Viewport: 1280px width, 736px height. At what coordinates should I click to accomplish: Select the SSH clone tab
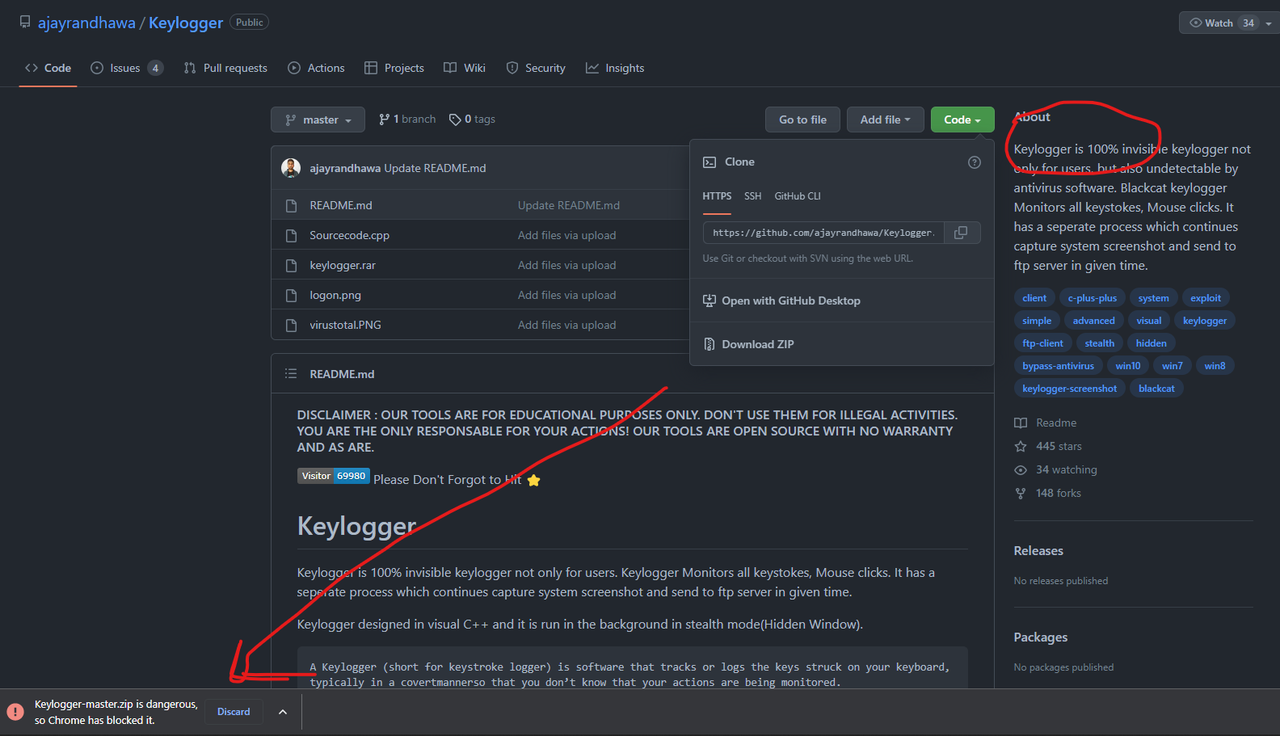click(x=753, y=196)
